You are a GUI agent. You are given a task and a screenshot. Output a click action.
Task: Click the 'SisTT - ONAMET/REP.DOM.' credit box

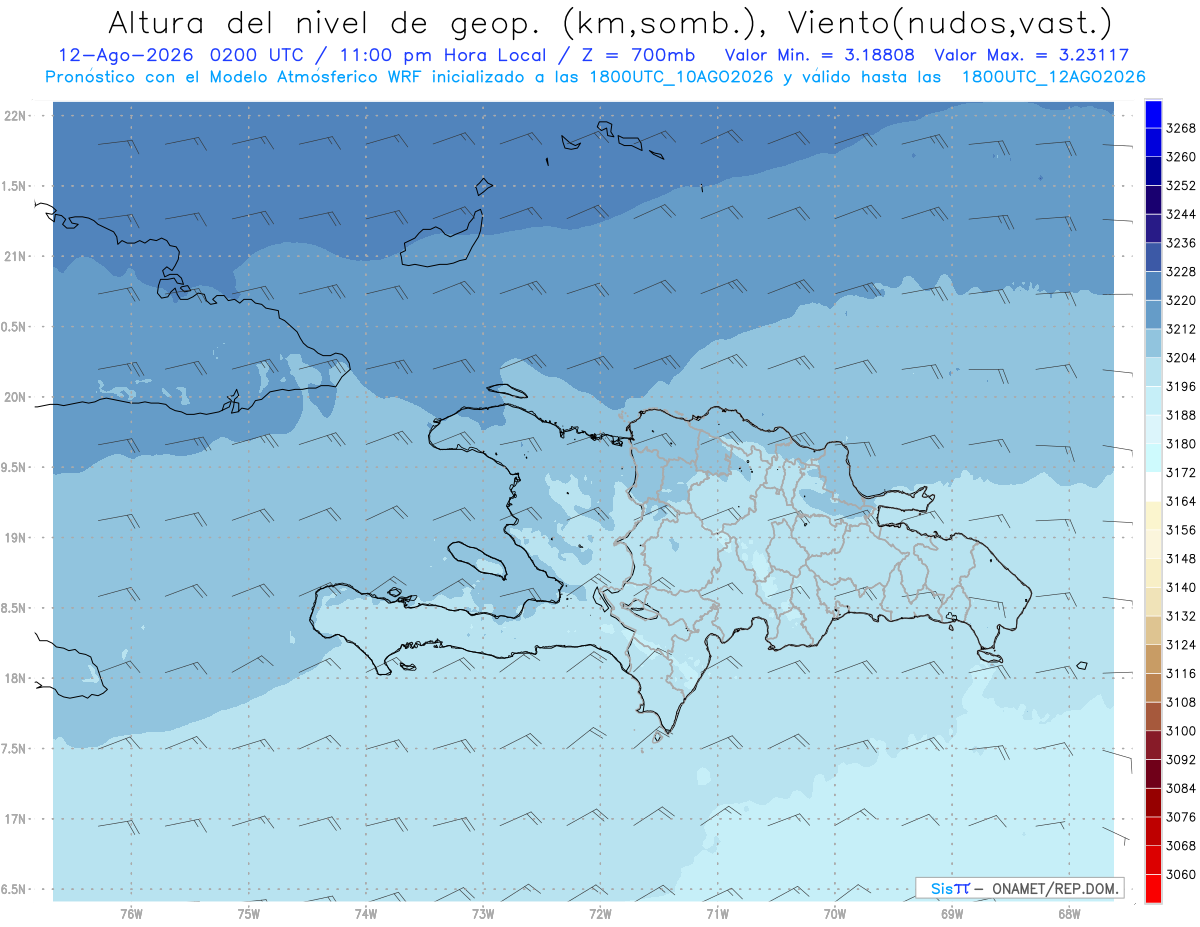(1019, 888)
